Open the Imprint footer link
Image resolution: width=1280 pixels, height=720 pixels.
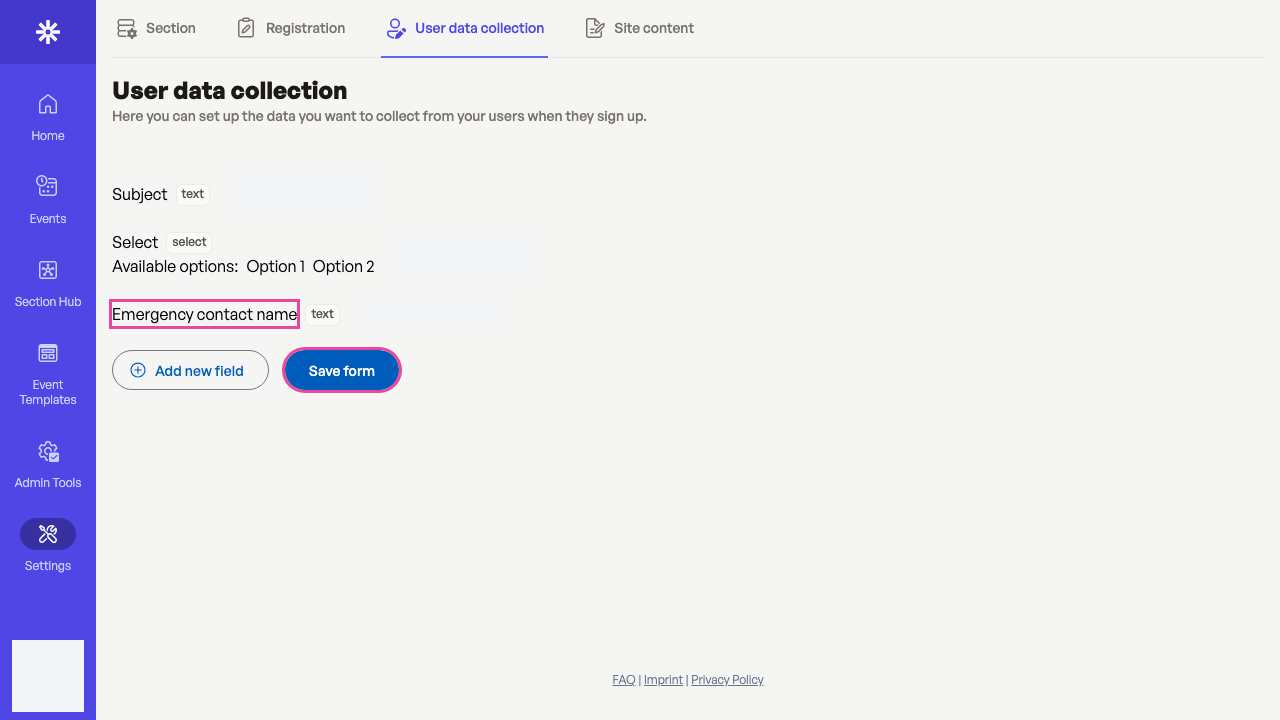663,680
